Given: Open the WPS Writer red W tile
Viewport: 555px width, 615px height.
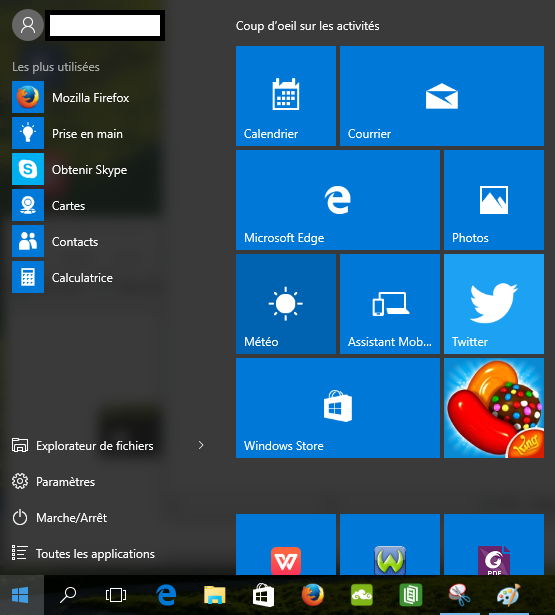Looking at the screenshot, I should [286, 545].
